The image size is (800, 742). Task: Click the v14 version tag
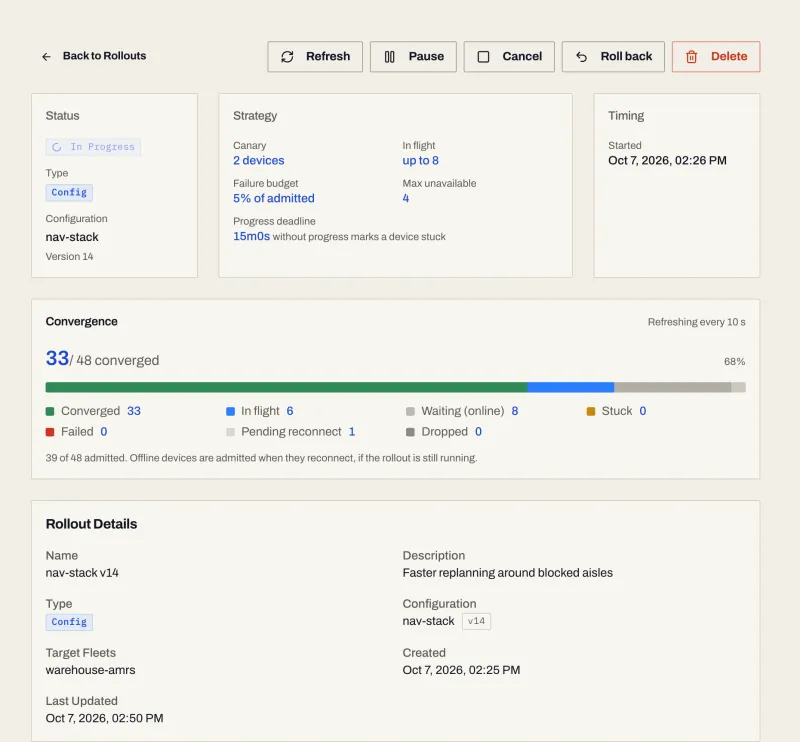(x=477, y=621)
